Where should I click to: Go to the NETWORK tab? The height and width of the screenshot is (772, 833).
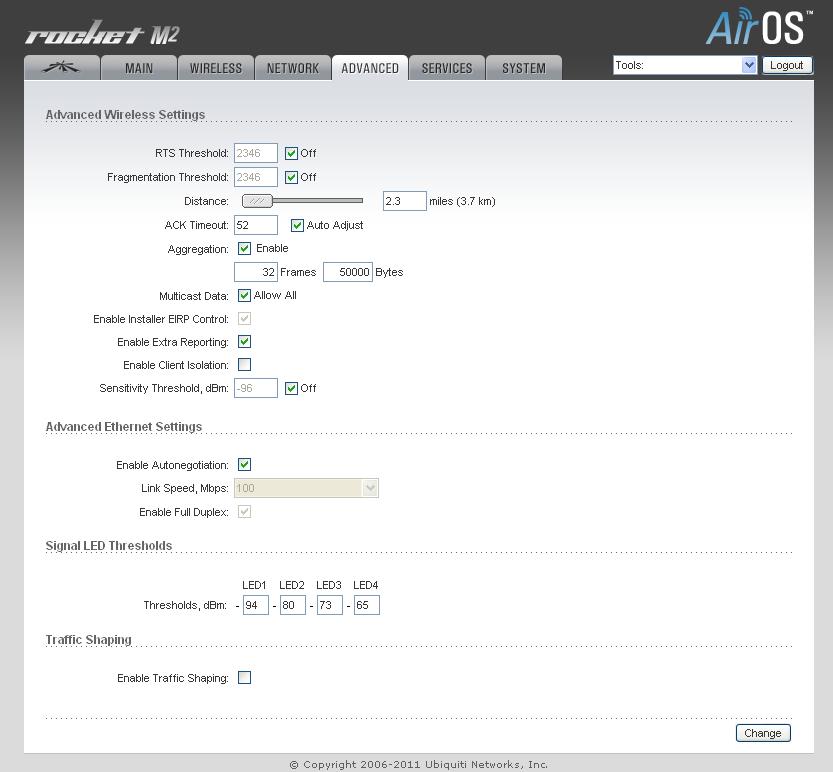(x=293, y=68)
